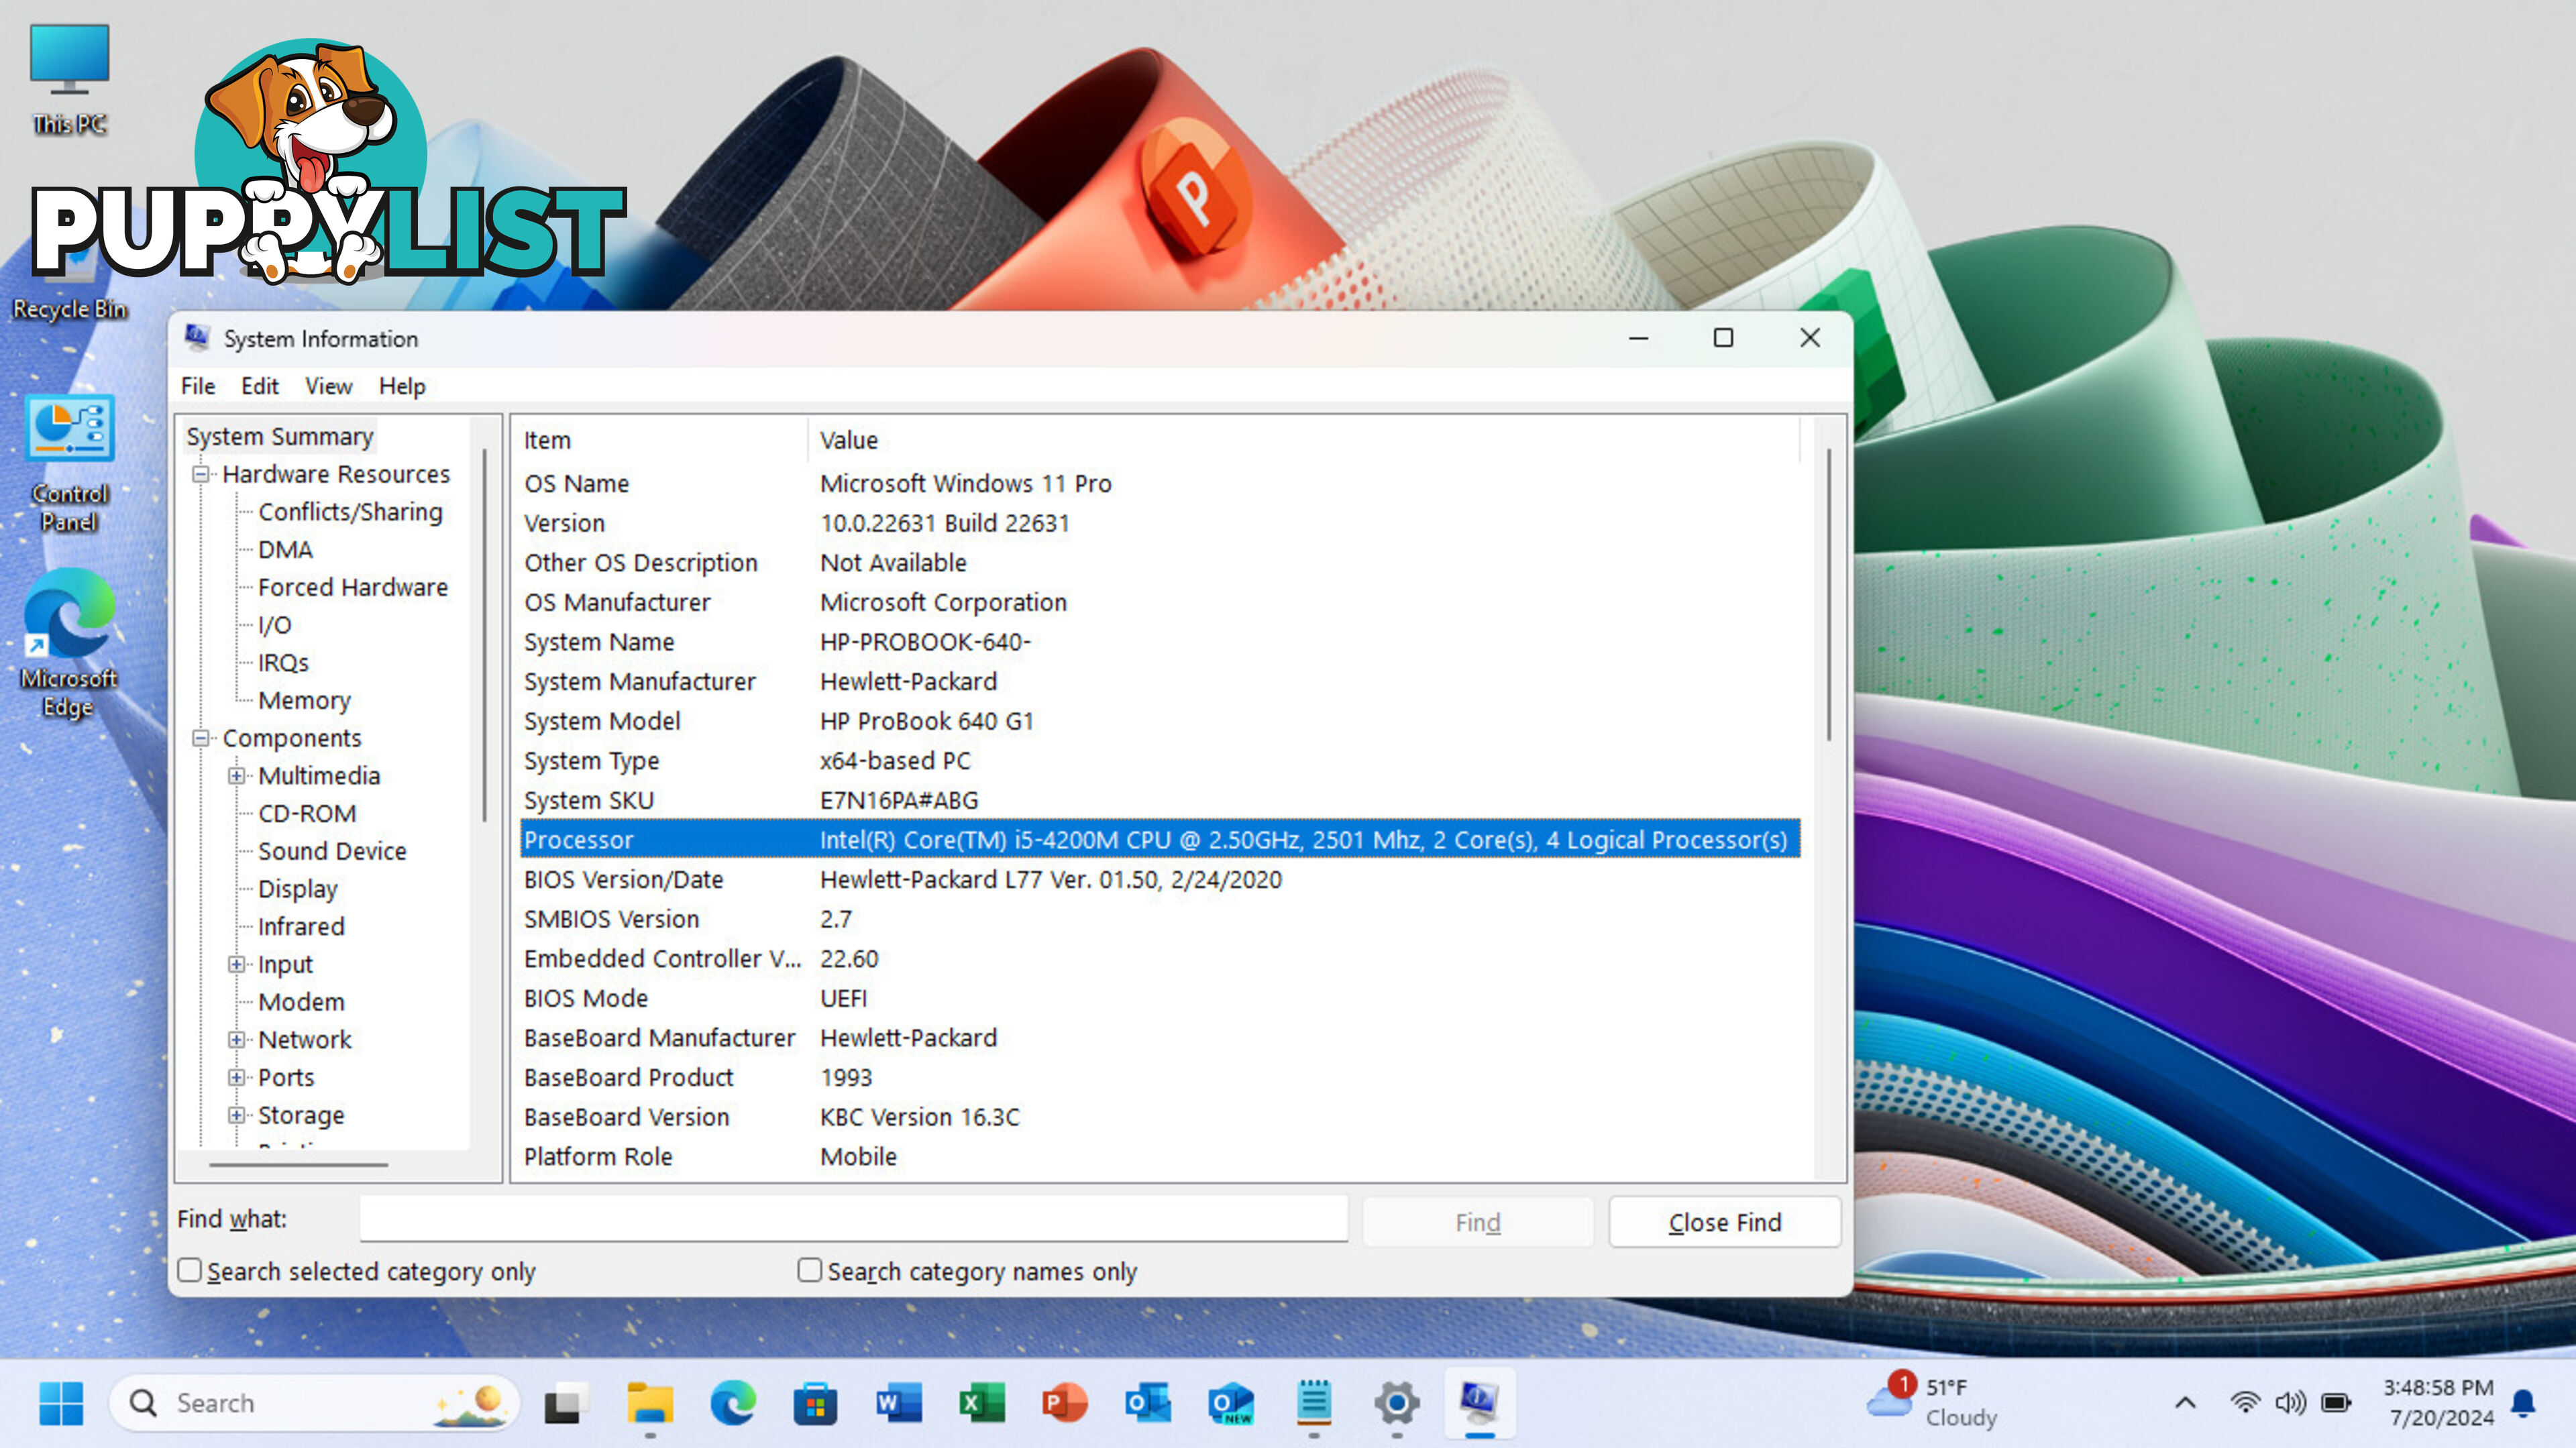
Task: Select the highlighted Processor row
Action: click(1160, 840)
